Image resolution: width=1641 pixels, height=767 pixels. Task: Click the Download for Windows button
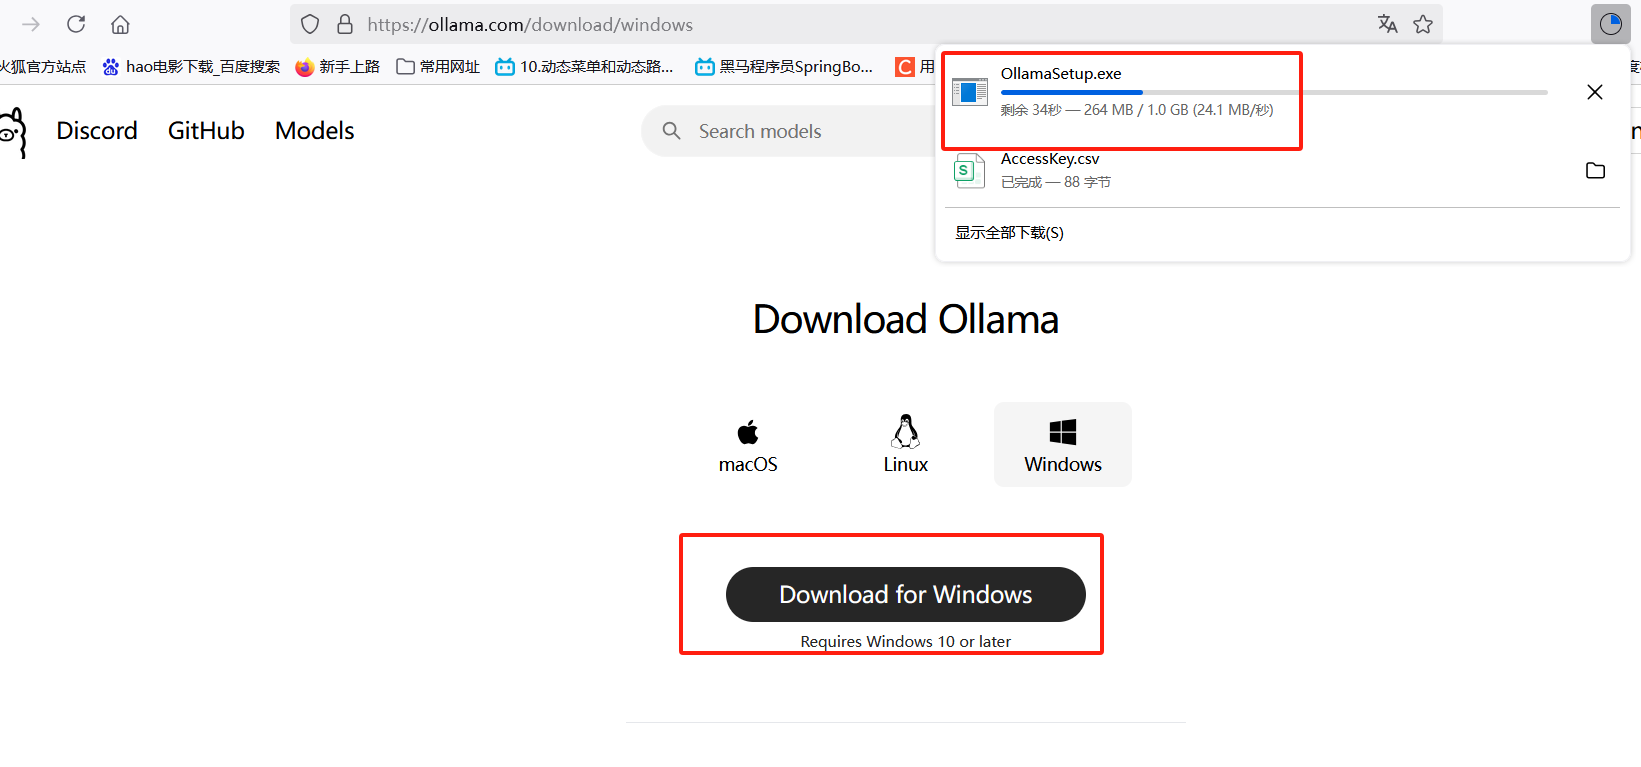(906, 594)
